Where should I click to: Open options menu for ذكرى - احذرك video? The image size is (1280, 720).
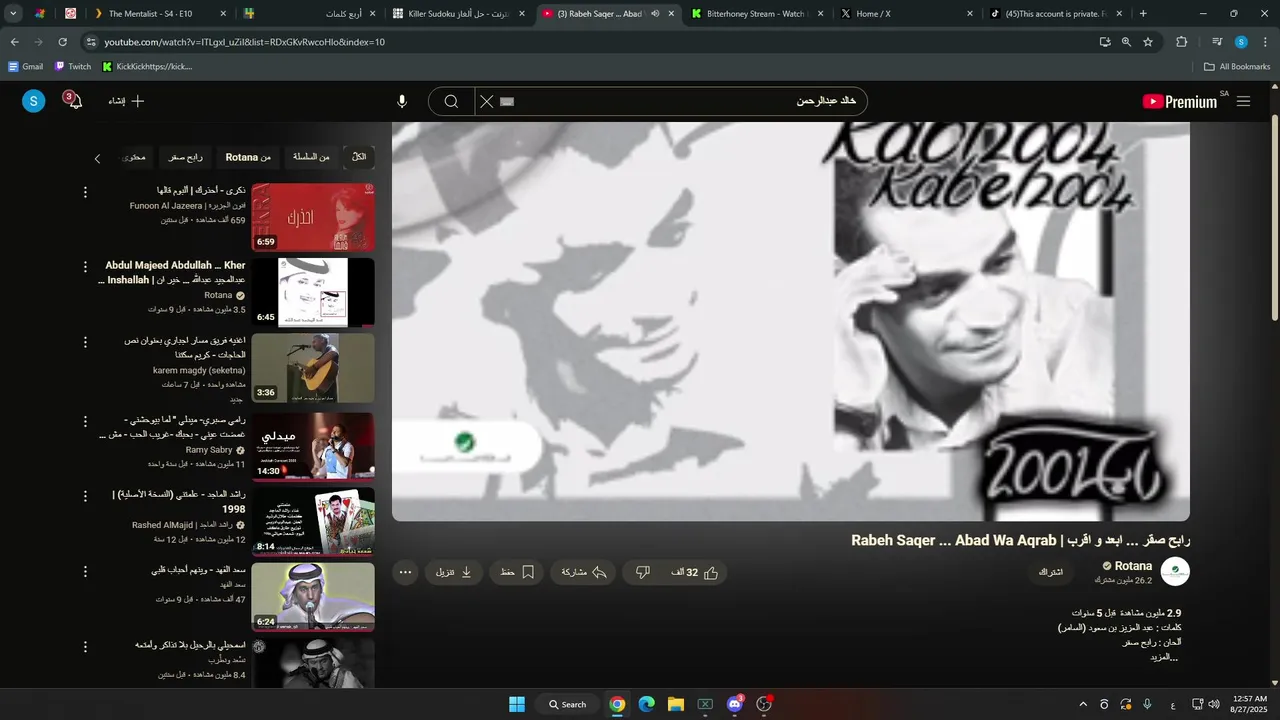[x=85, y=192]
